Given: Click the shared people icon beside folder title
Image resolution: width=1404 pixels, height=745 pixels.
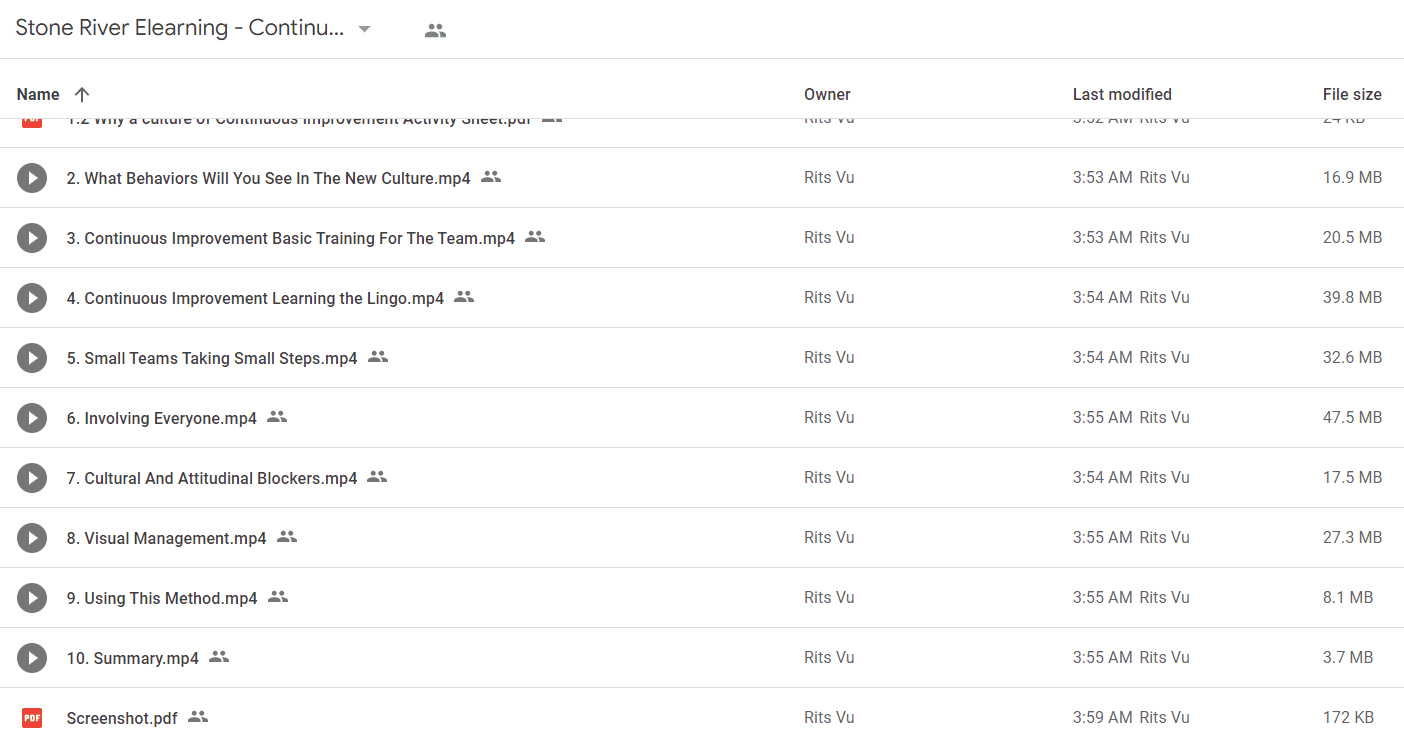Looking at the screenshot, I should tap(435, 30).
